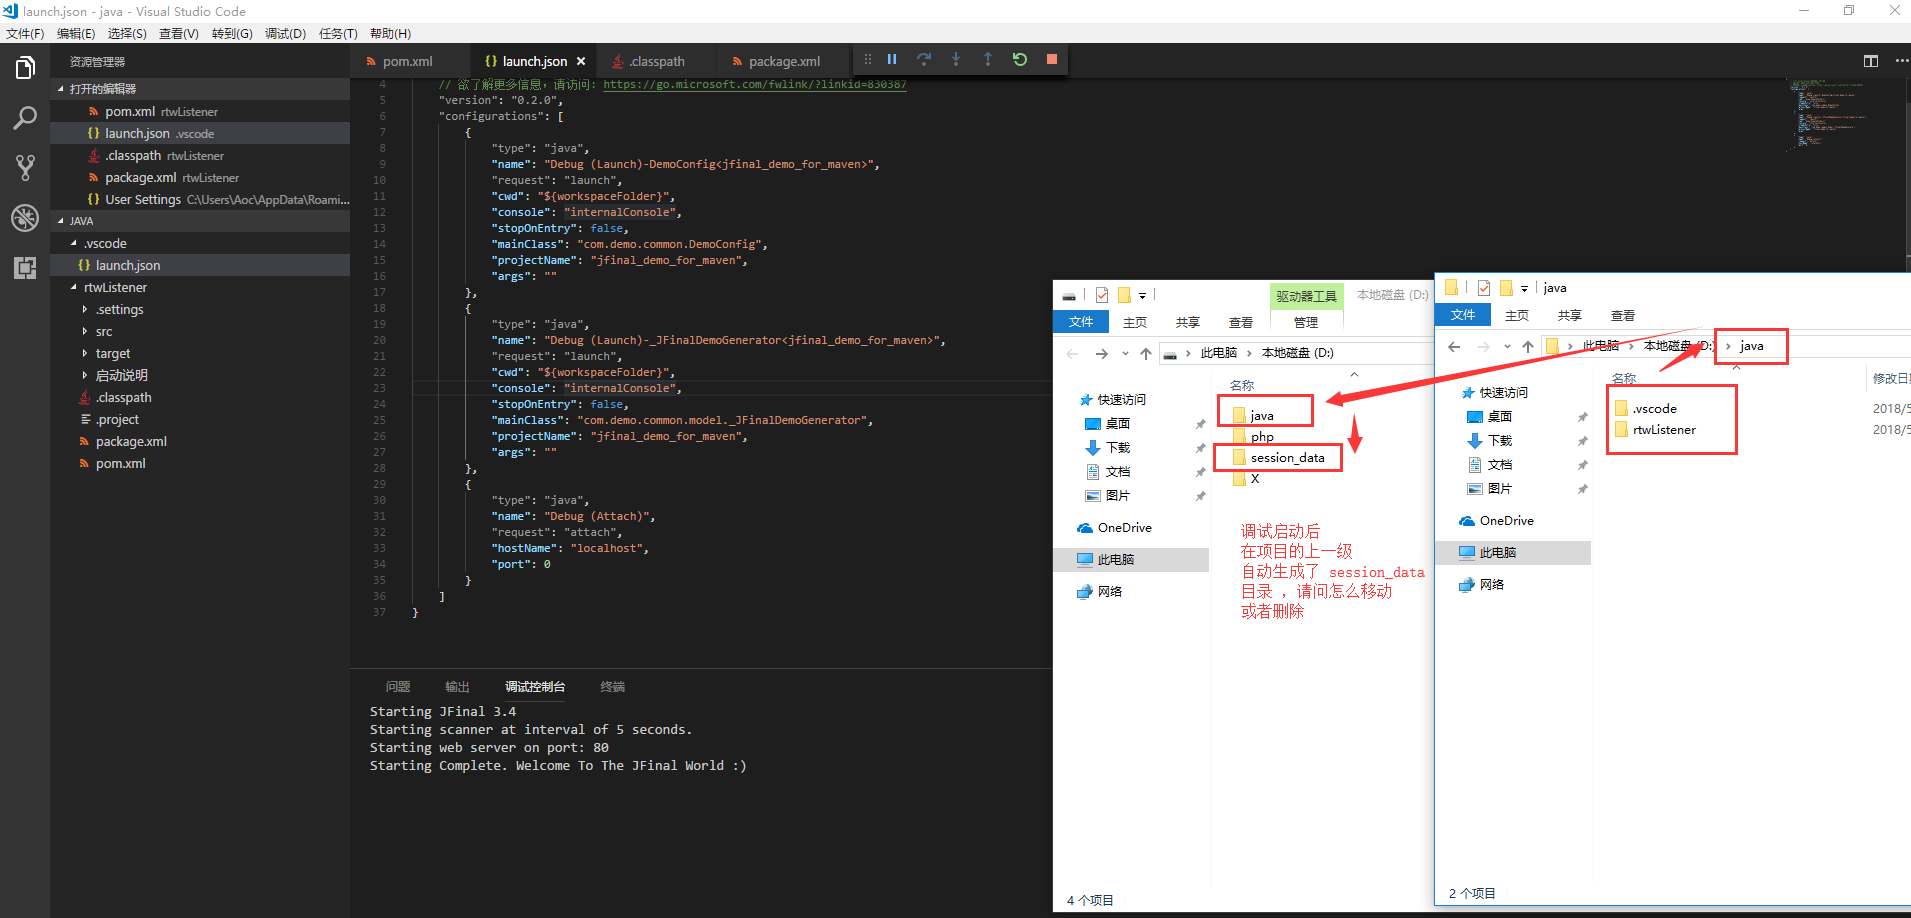Open 管理 ribbon tab in D: drive window
This screenshot has width=1911, height=918.
(1305, 322)
